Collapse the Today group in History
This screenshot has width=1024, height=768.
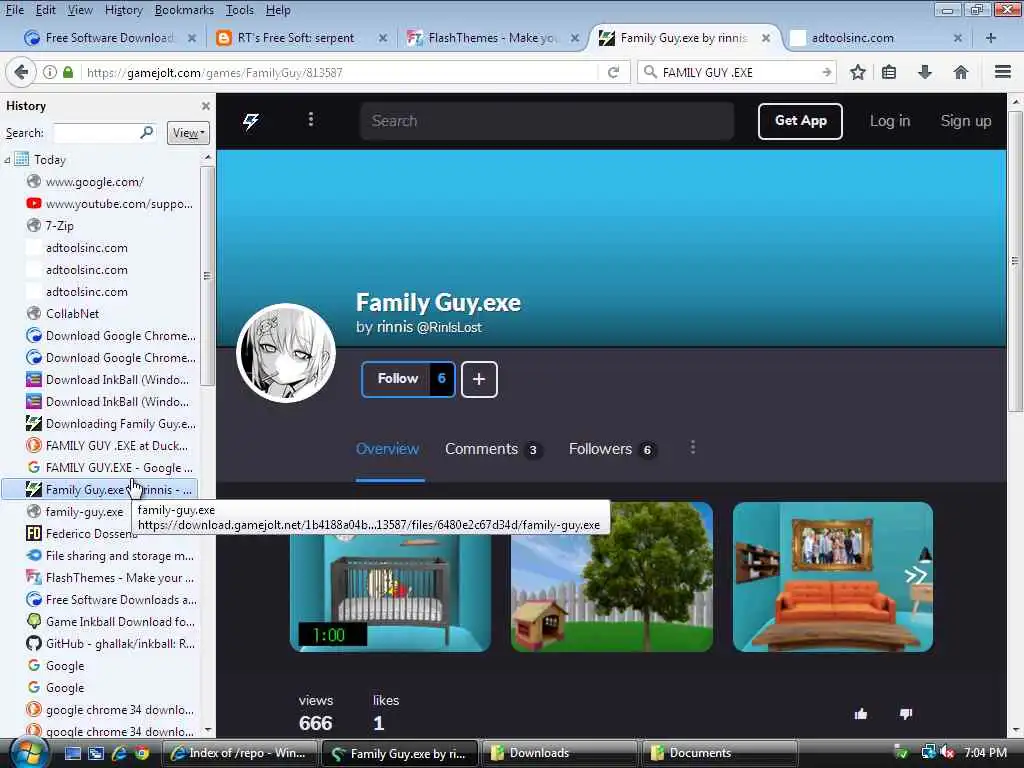(7, 159)
